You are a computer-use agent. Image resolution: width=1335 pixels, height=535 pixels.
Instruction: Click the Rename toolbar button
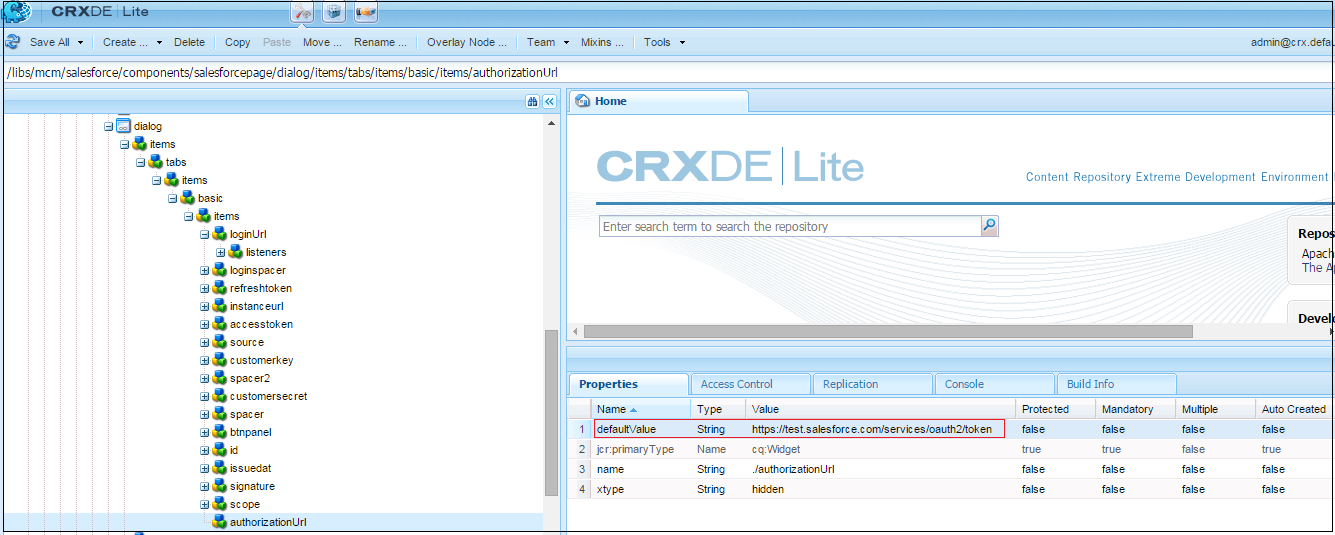[x=380, y=42]
